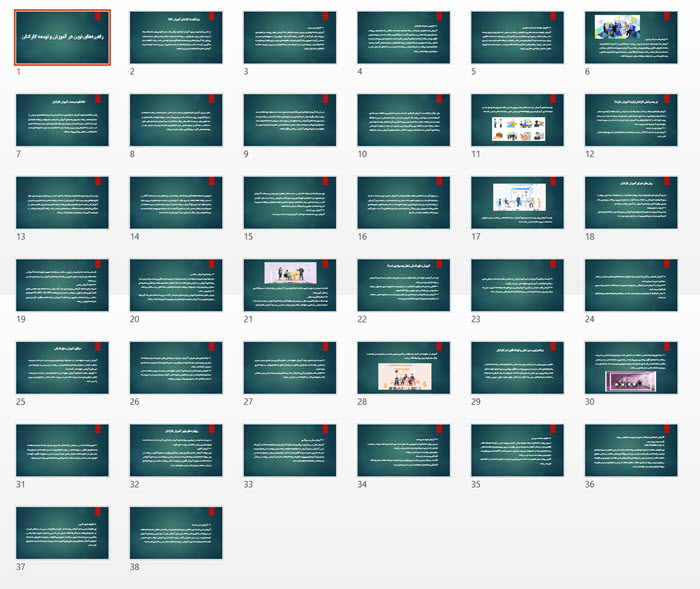Select slide 23 thumbnail

tap(517, 285)
